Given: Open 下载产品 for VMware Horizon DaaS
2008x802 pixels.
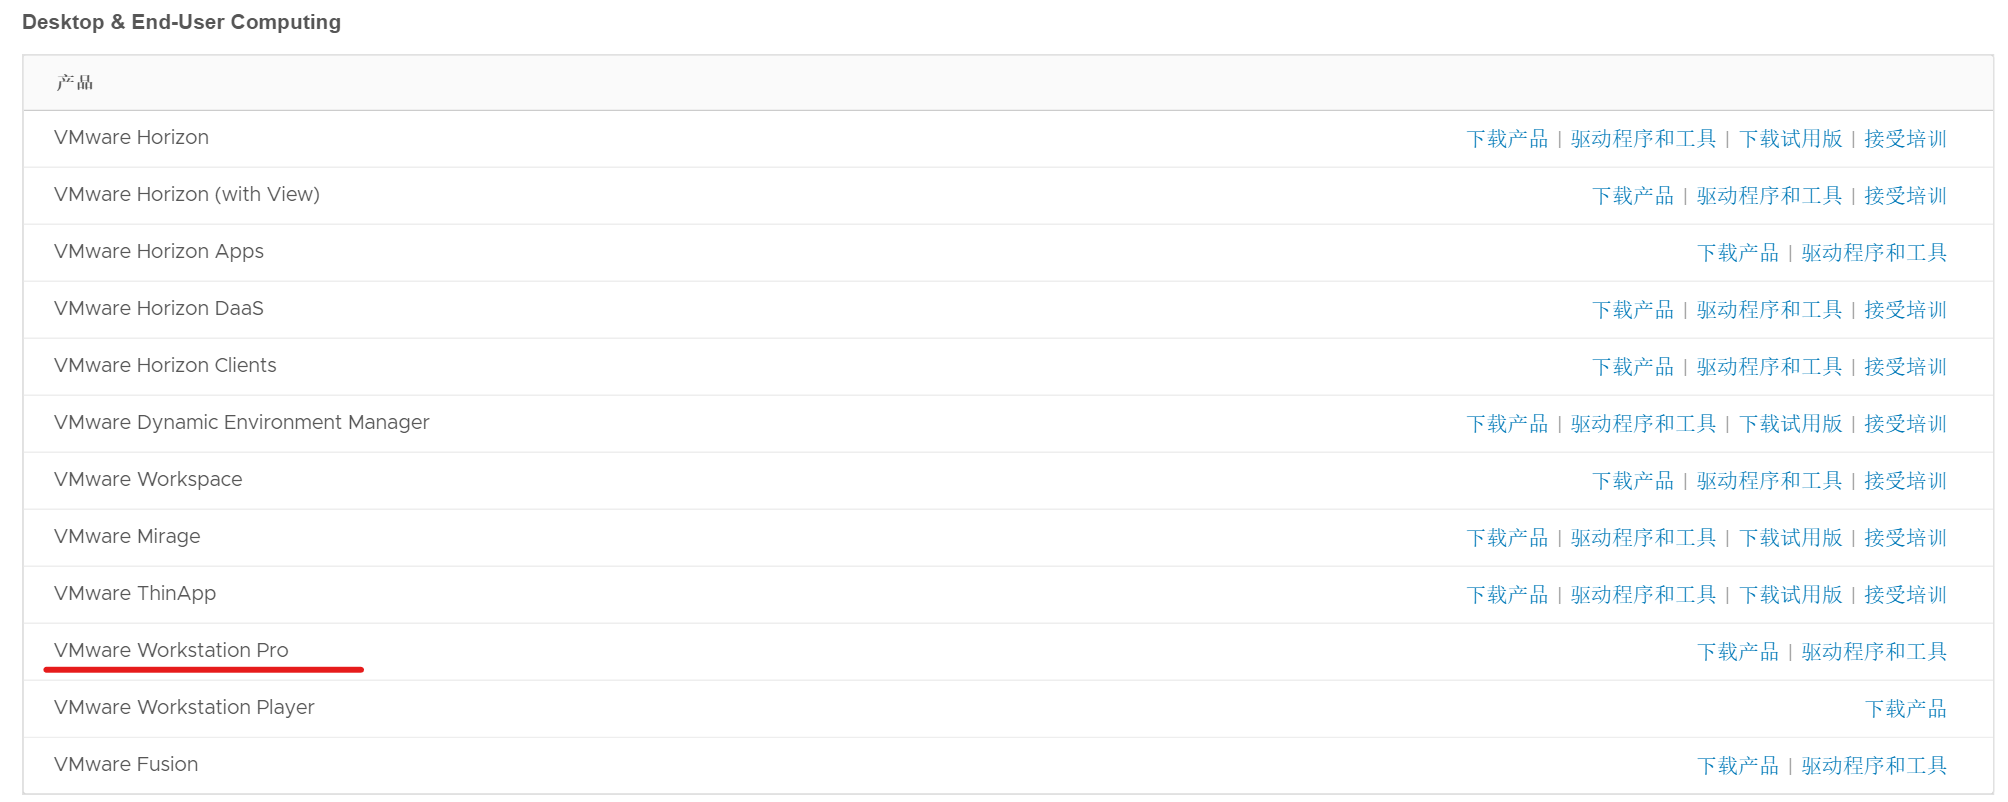Looking at the screenshot, I should pyautogui.click(x=1633, y=309).
